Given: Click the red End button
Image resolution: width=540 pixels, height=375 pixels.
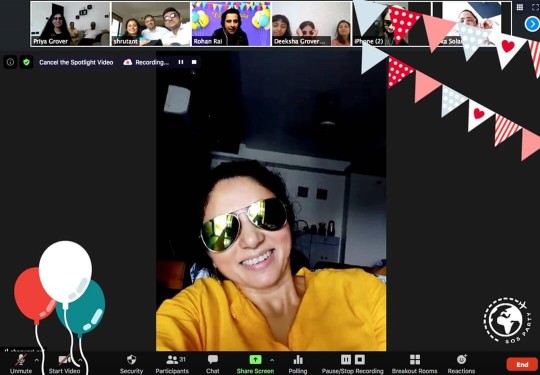Looking at the screenshot, I should click(x=522, y=365).
